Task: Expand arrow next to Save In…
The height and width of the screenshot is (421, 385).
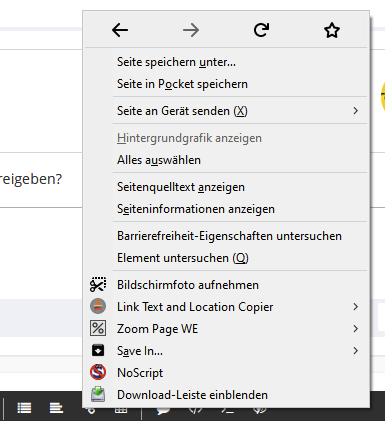Action: click(356, 351)
